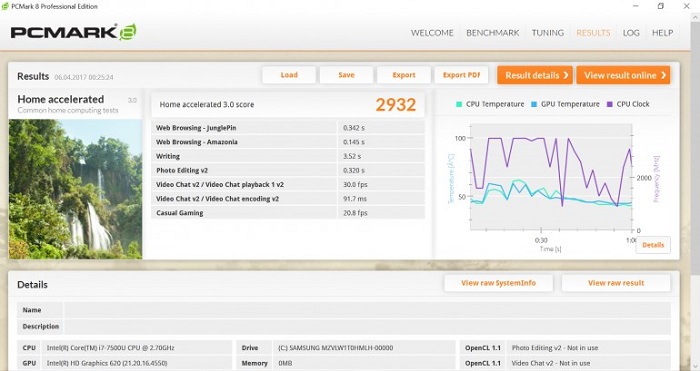Open the Help tab
Viewport: 700px width, 371px height.
(x=662, y=33)
